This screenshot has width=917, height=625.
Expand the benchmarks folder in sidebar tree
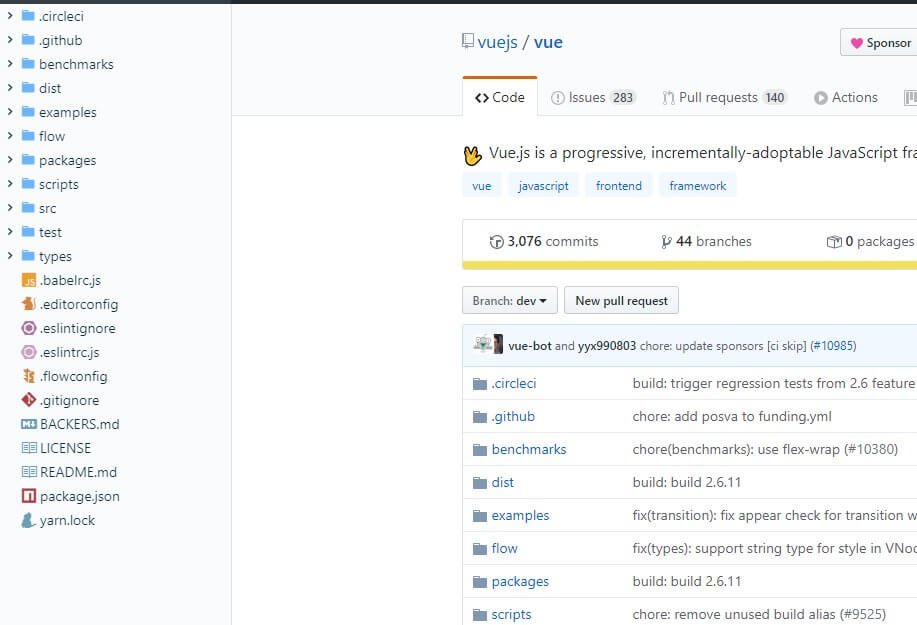[10, 64]
